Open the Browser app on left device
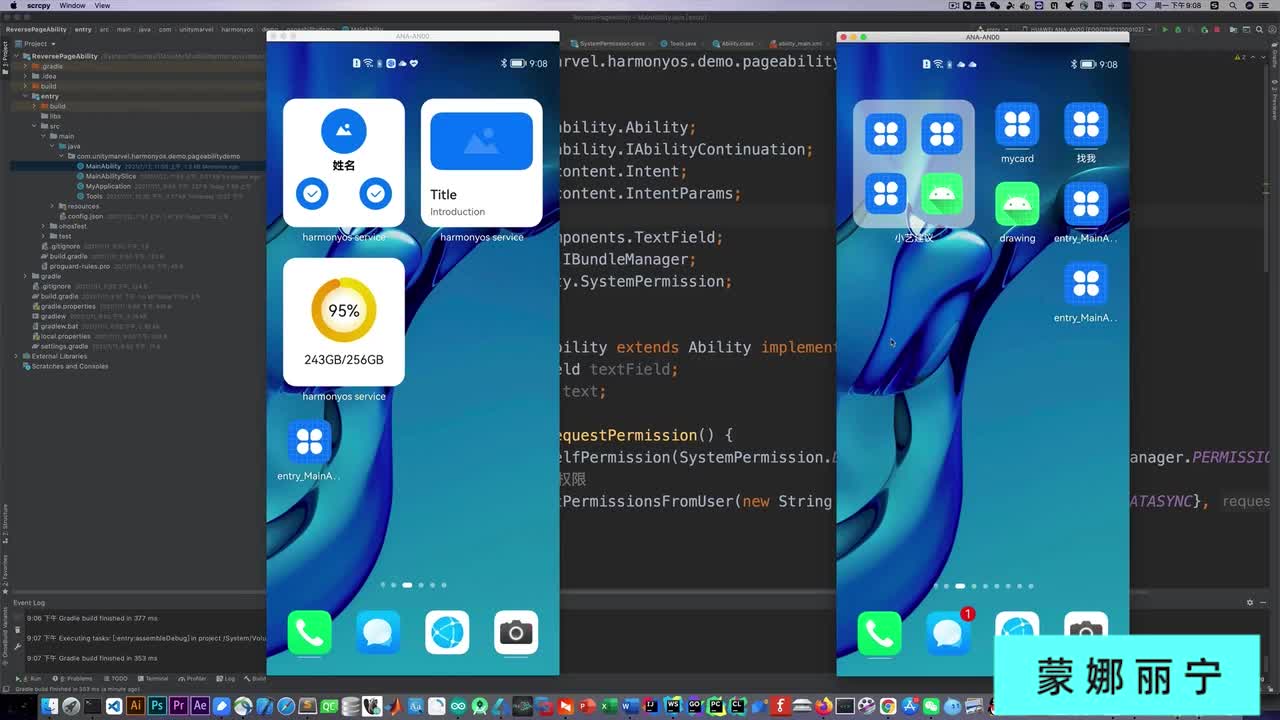The height and width of the screenshot is (720, 1280). 447,633
